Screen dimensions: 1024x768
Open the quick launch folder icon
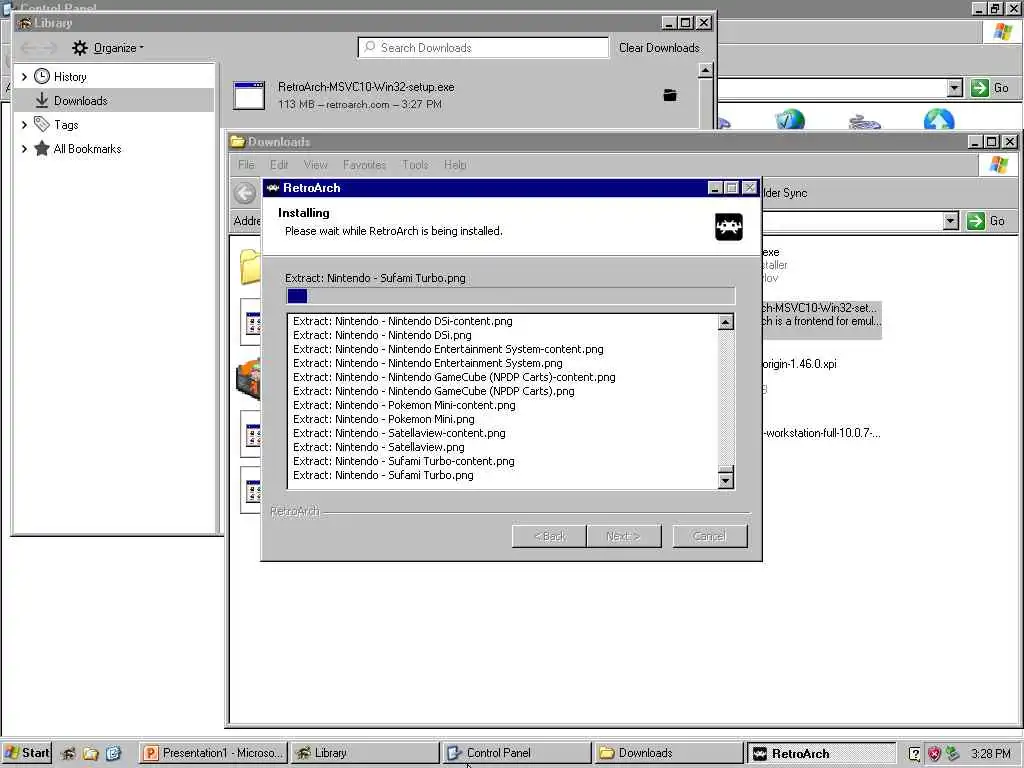point(90,754)
